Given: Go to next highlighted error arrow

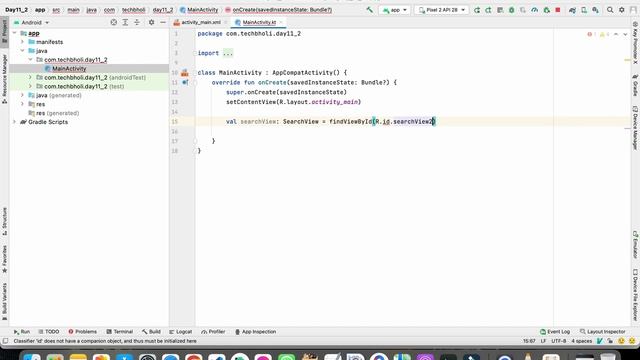Looking at the screenshot, I should pos(625,34).
